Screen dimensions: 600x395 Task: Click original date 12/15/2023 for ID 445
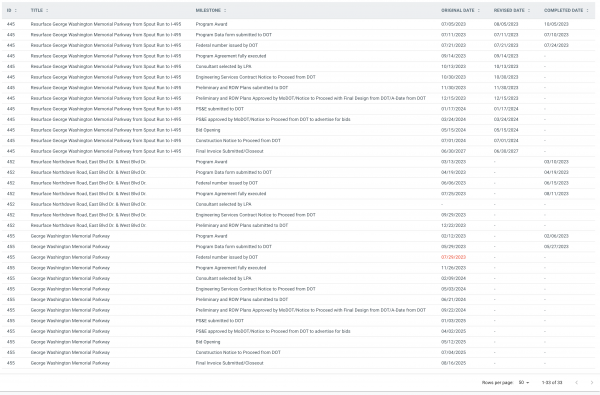453,98
